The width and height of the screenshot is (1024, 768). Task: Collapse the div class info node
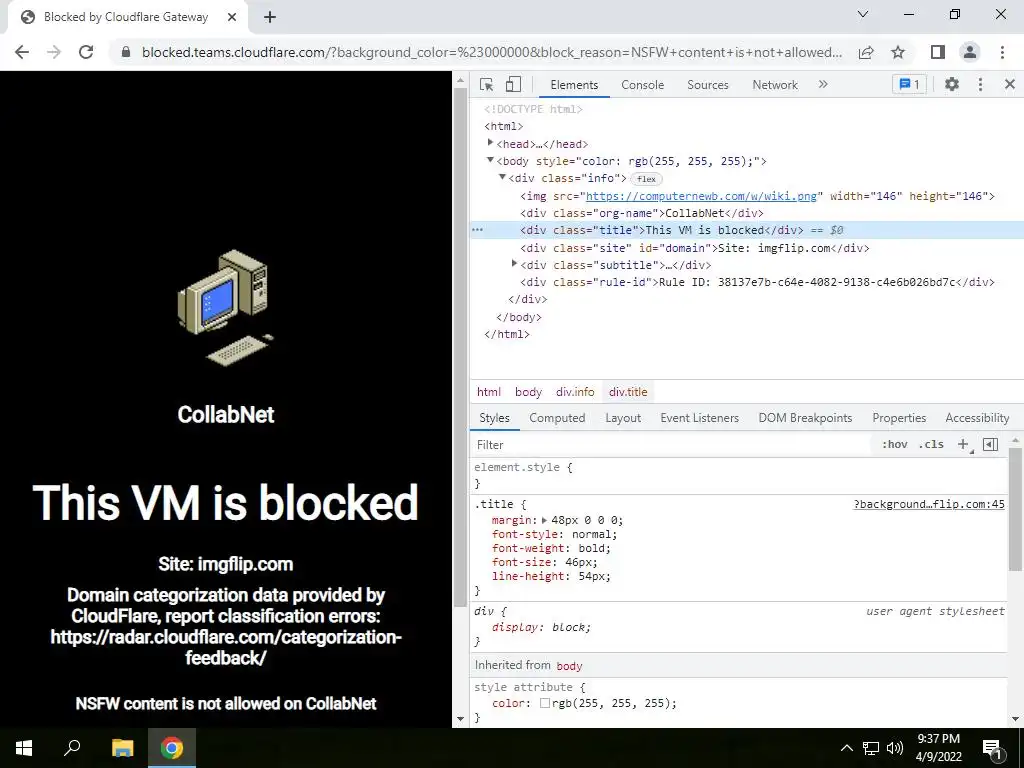(x=502, y=177)
